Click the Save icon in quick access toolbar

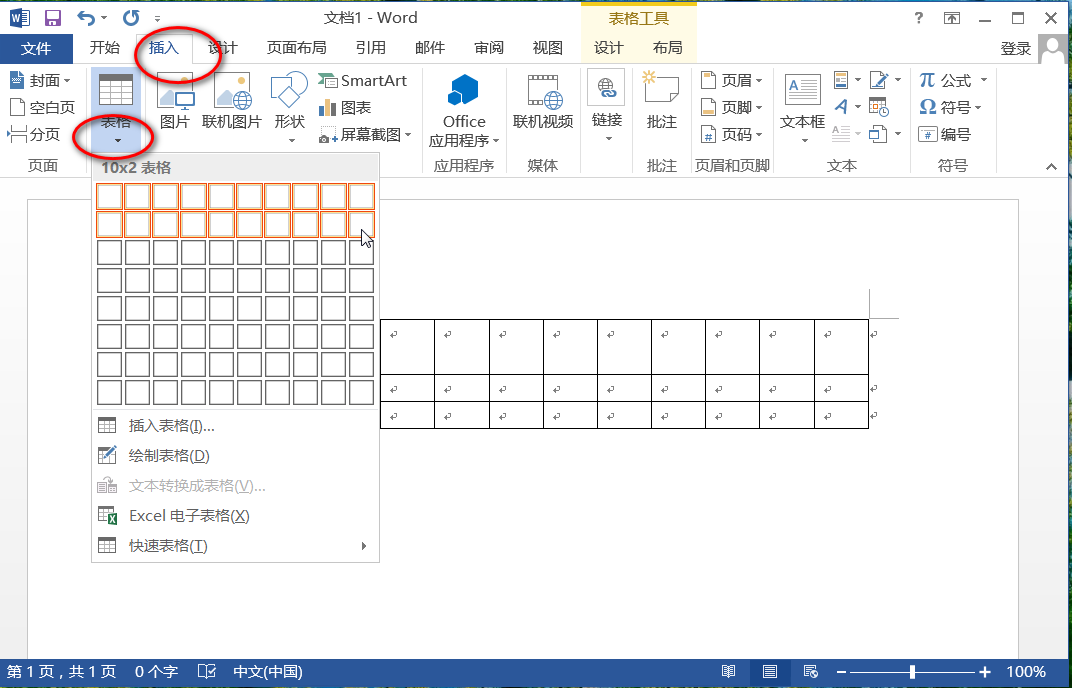click(x=53, y=18)
